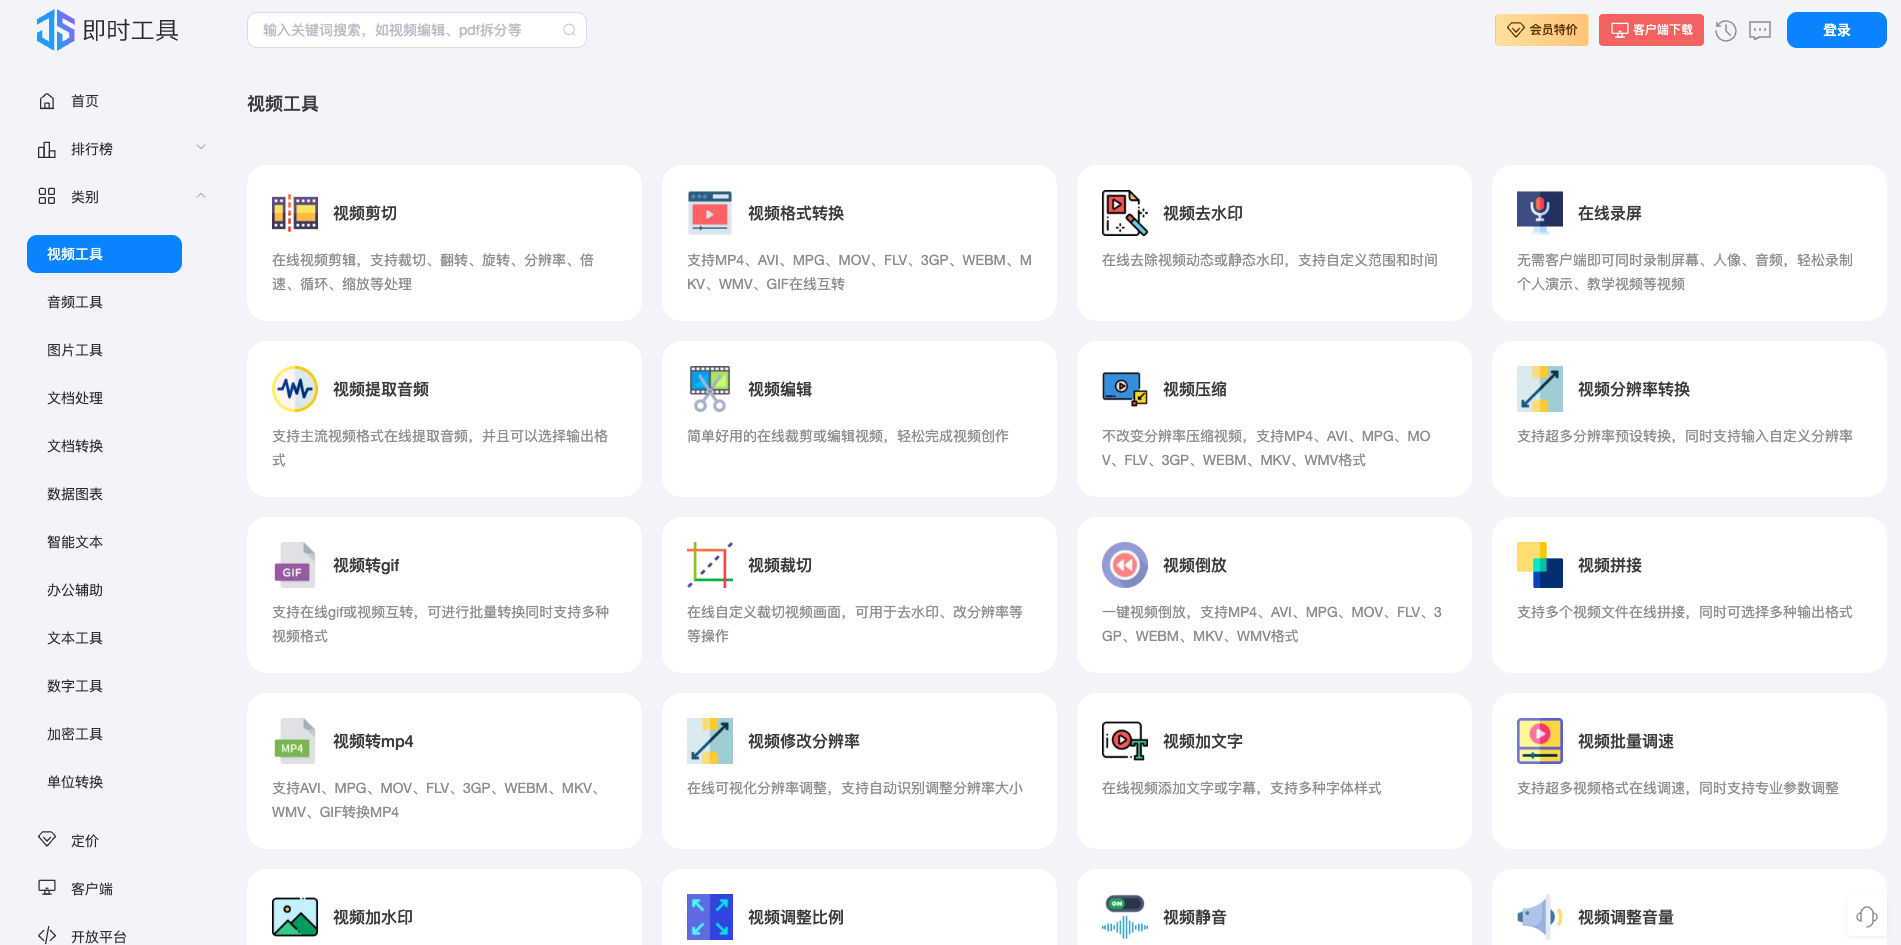Open the 视频转gif file icon
This screenshot has width=1901, height=945.
tap(294, 565)
